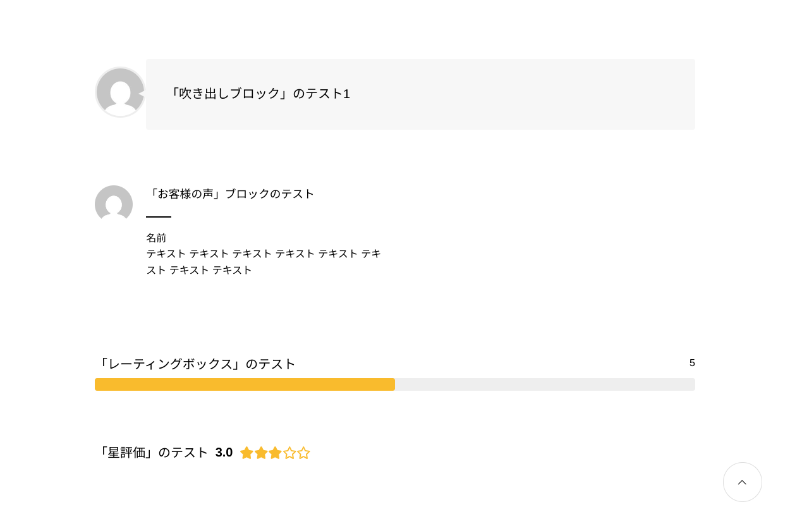Click the 「レーティングボックス」のテスト label
The width and height of the screenshot is (790, 520).
pos(196,364)
